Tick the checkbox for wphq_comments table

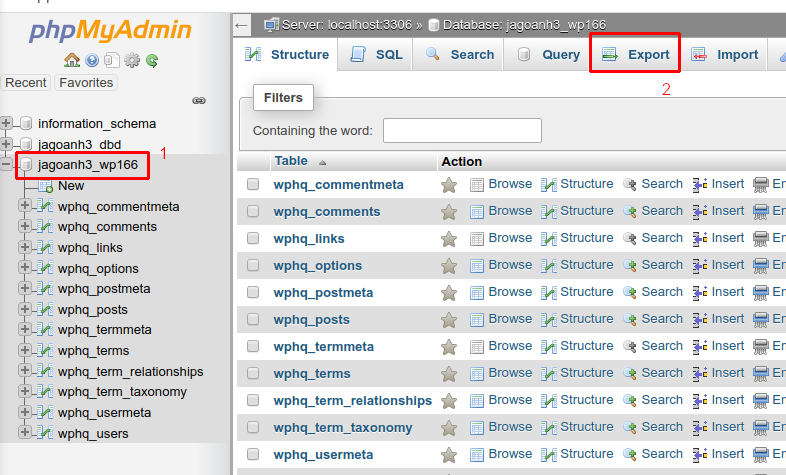pyautogui.click(x=253, y=212)
